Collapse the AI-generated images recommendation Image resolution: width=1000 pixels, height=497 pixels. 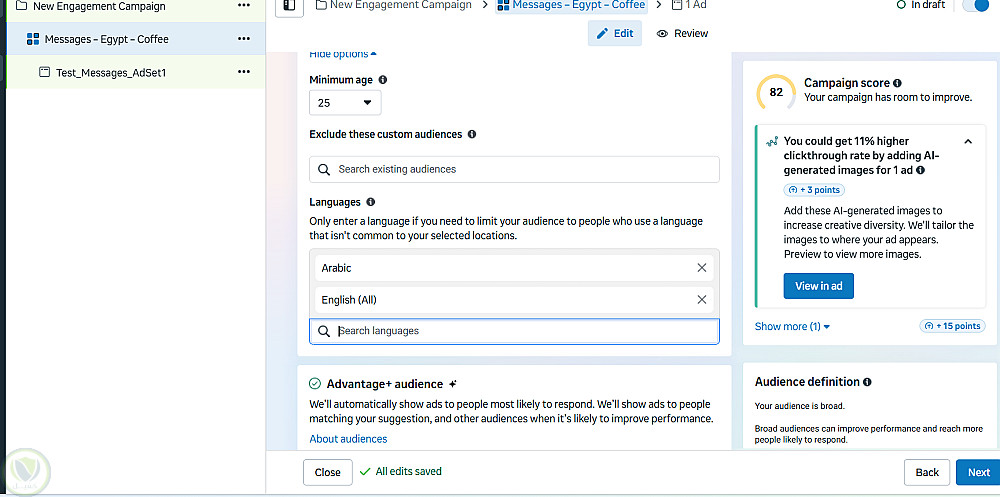click(968, 142)
